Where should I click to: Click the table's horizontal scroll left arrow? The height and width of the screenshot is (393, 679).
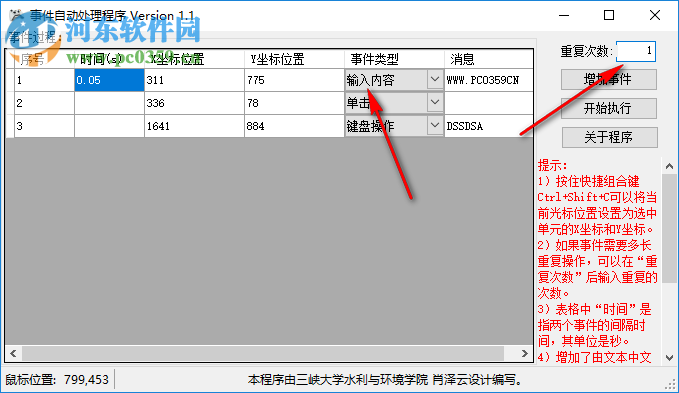[13, 353]
